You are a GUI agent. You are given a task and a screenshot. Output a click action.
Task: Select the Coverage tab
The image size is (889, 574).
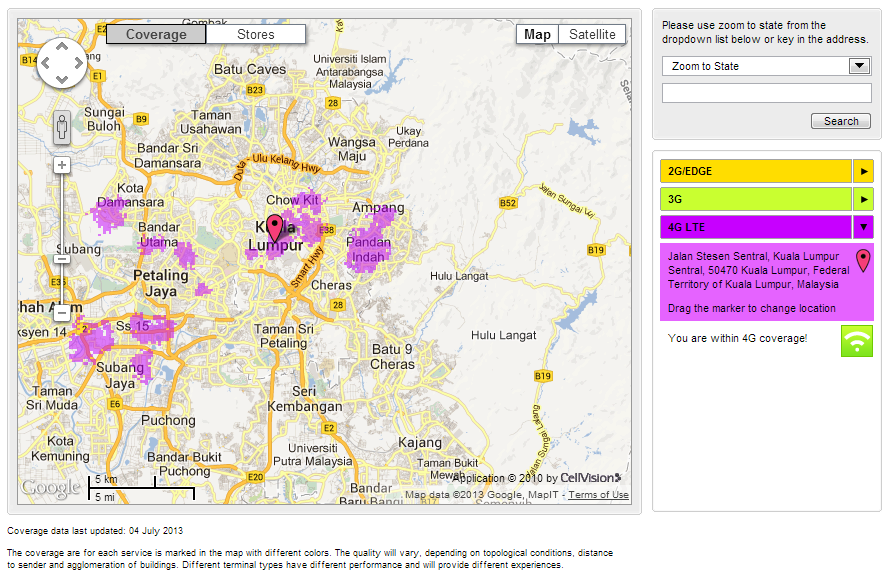coord(156,34)
